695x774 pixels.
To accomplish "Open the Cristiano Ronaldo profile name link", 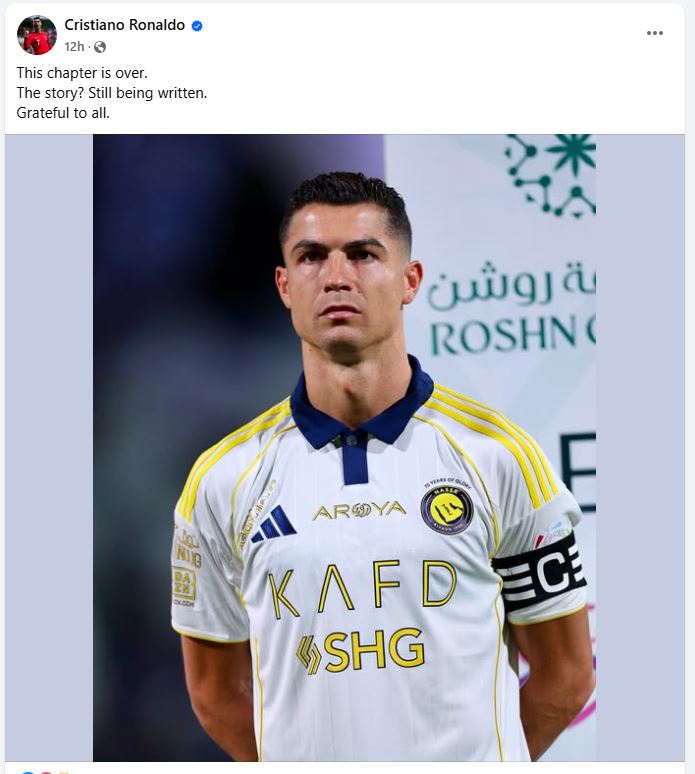I will click(124, 25).
